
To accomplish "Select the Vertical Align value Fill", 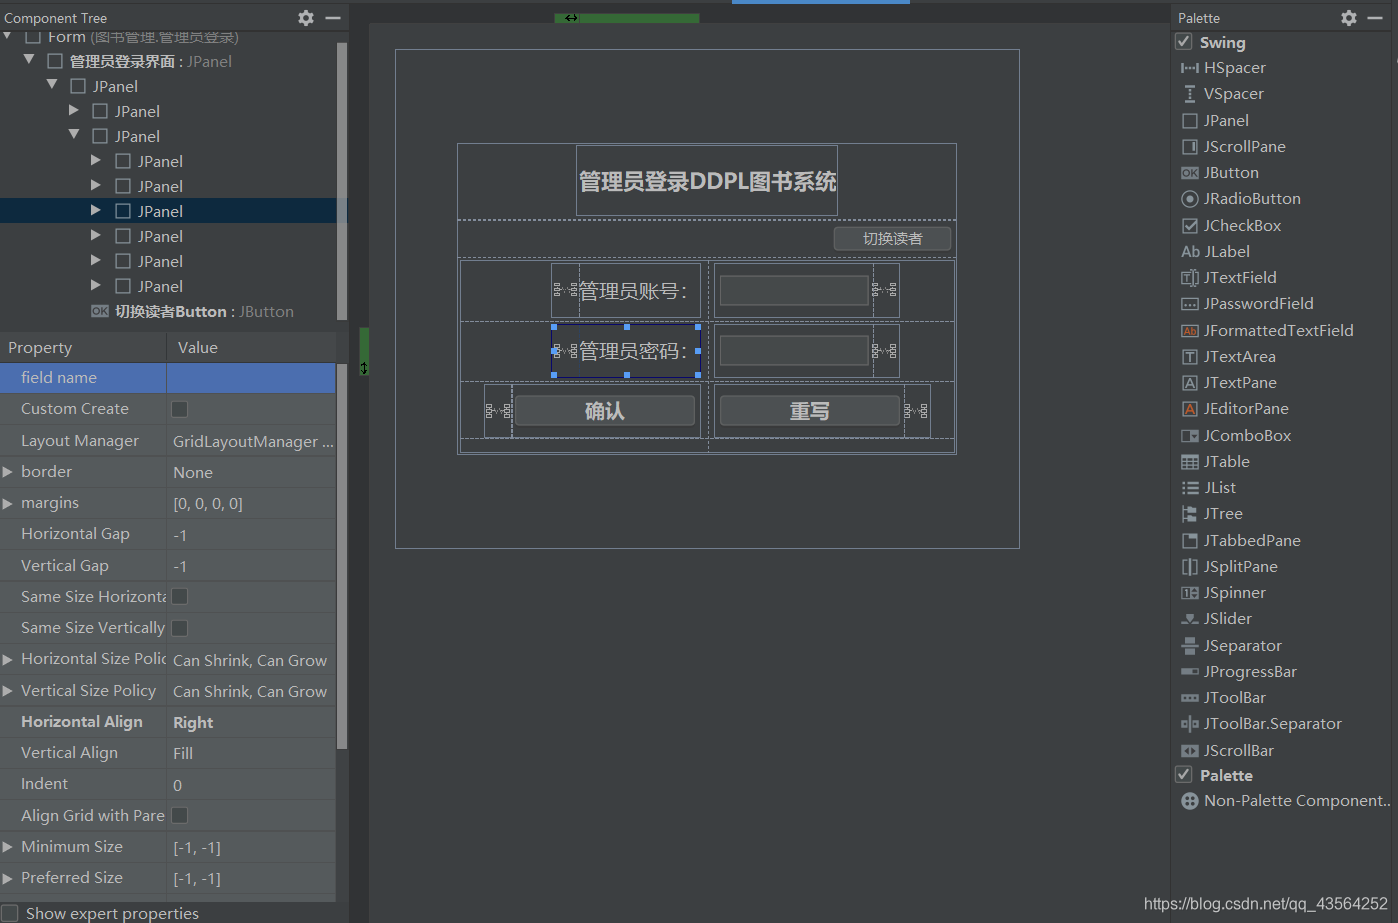I will tap(251, 753).
